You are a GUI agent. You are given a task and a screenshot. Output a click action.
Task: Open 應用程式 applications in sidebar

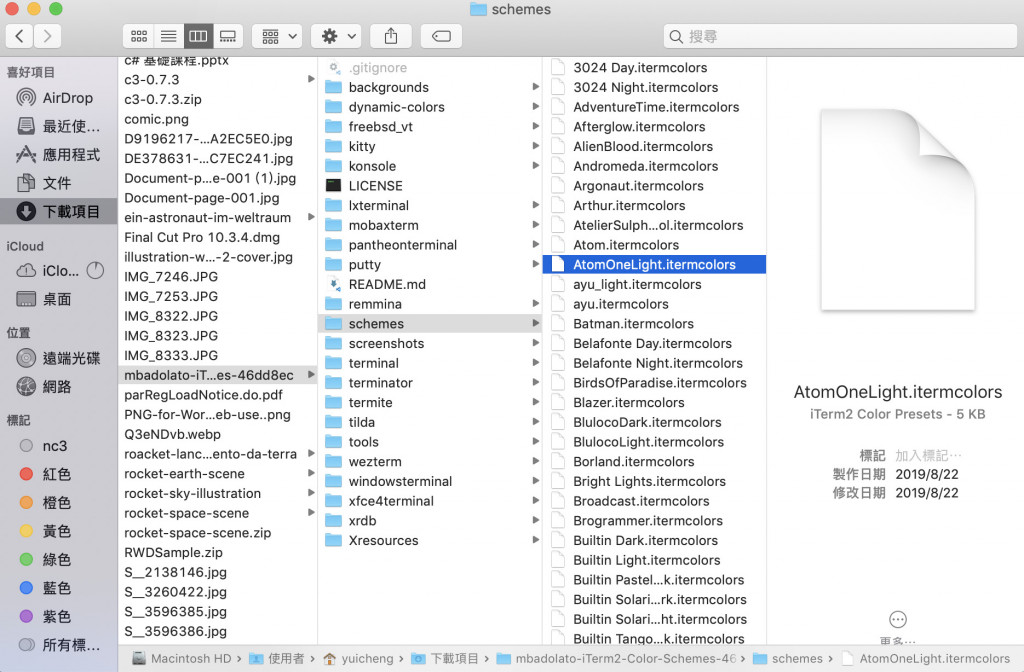click(59, 155)
